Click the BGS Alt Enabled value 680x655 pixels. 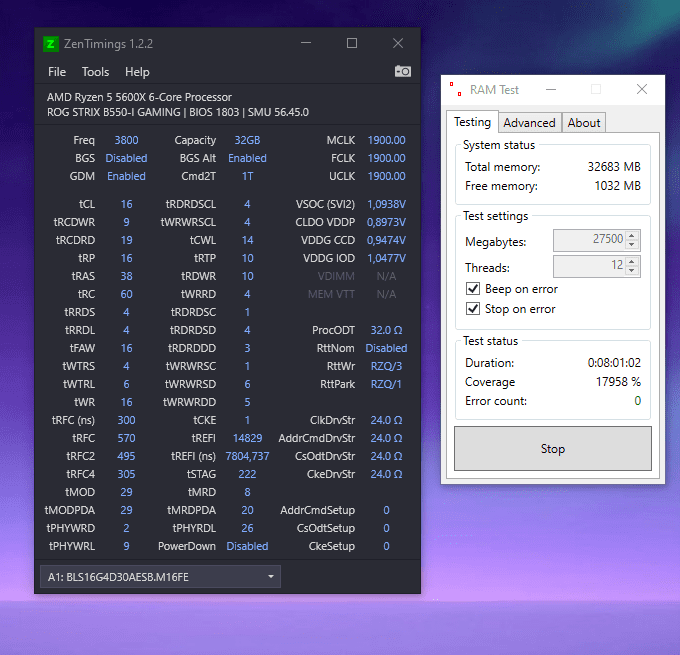click(247, 158)
